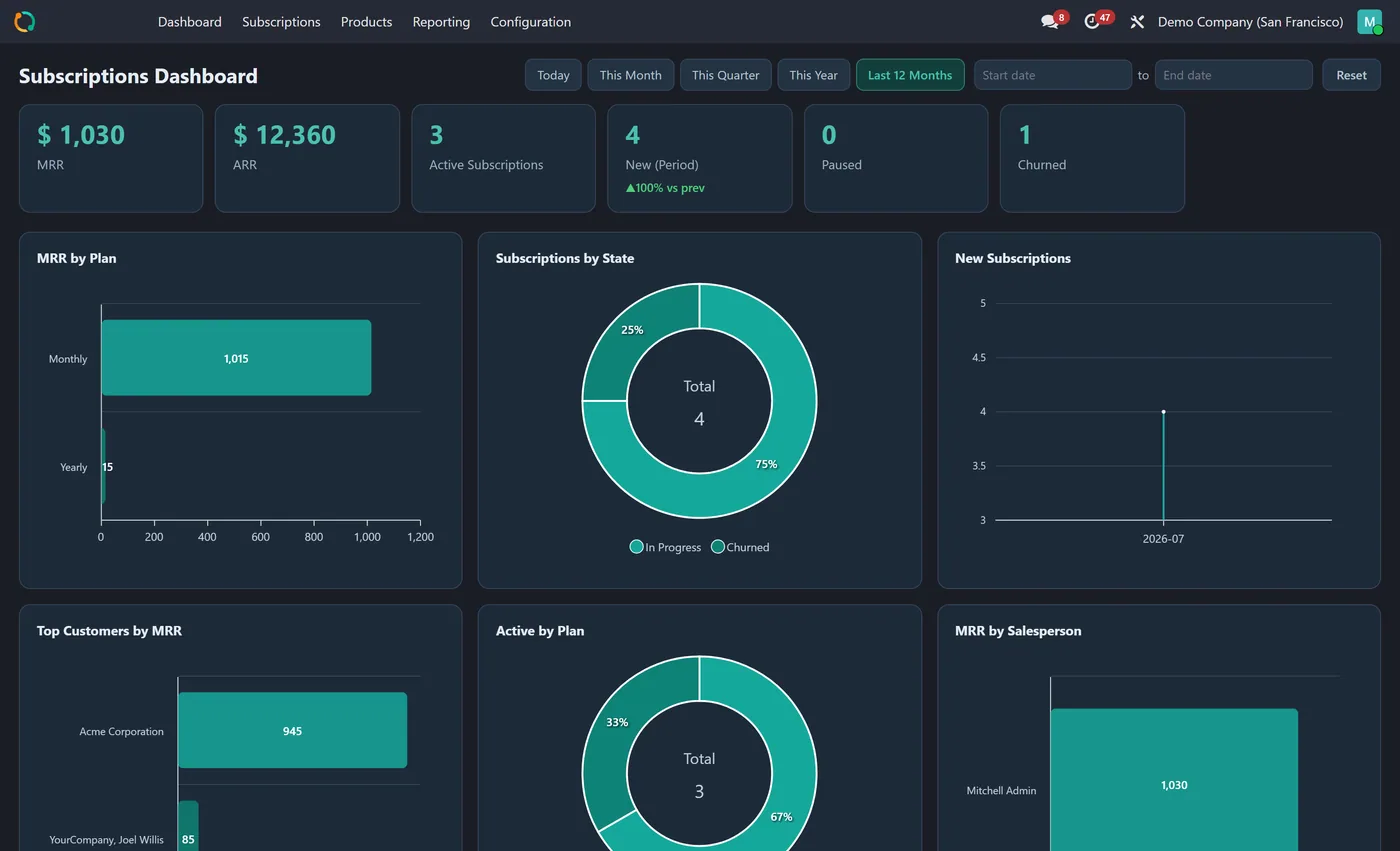
Task: Open the New (Period) card
Action: 700,158
